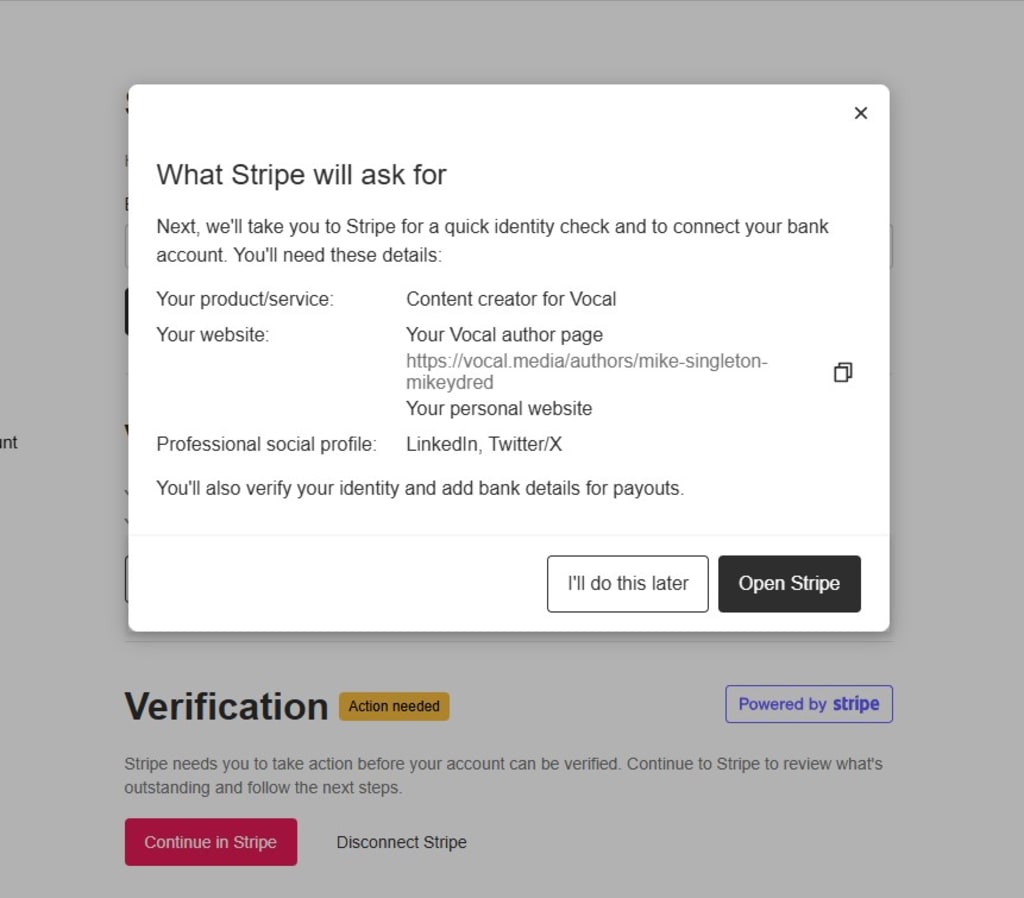
Task: Click the Verification section heading
Action: pyautogui.click(x=227, y=707)
